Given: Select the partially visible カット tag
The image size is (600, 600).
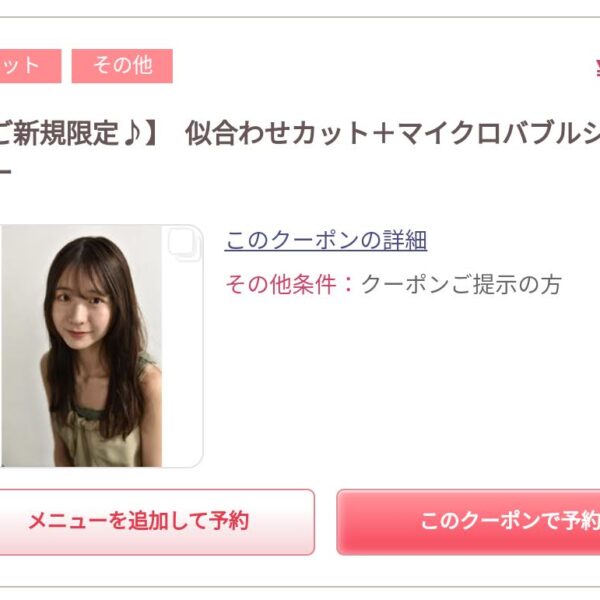Looking at the screenshot, I should [31, 66].
